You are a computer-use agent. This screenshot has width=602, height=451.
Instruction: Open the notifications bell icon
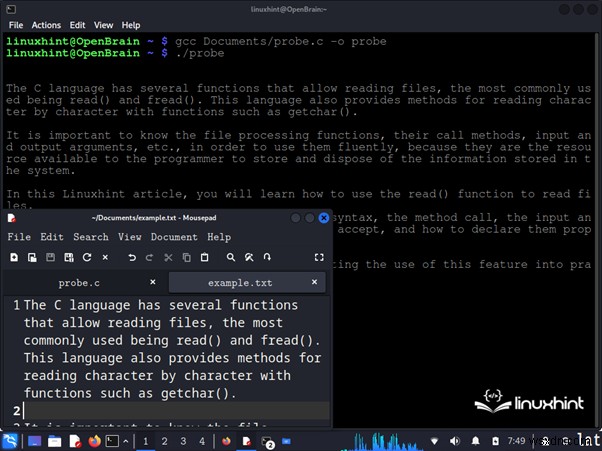click(x=475, y=441)
